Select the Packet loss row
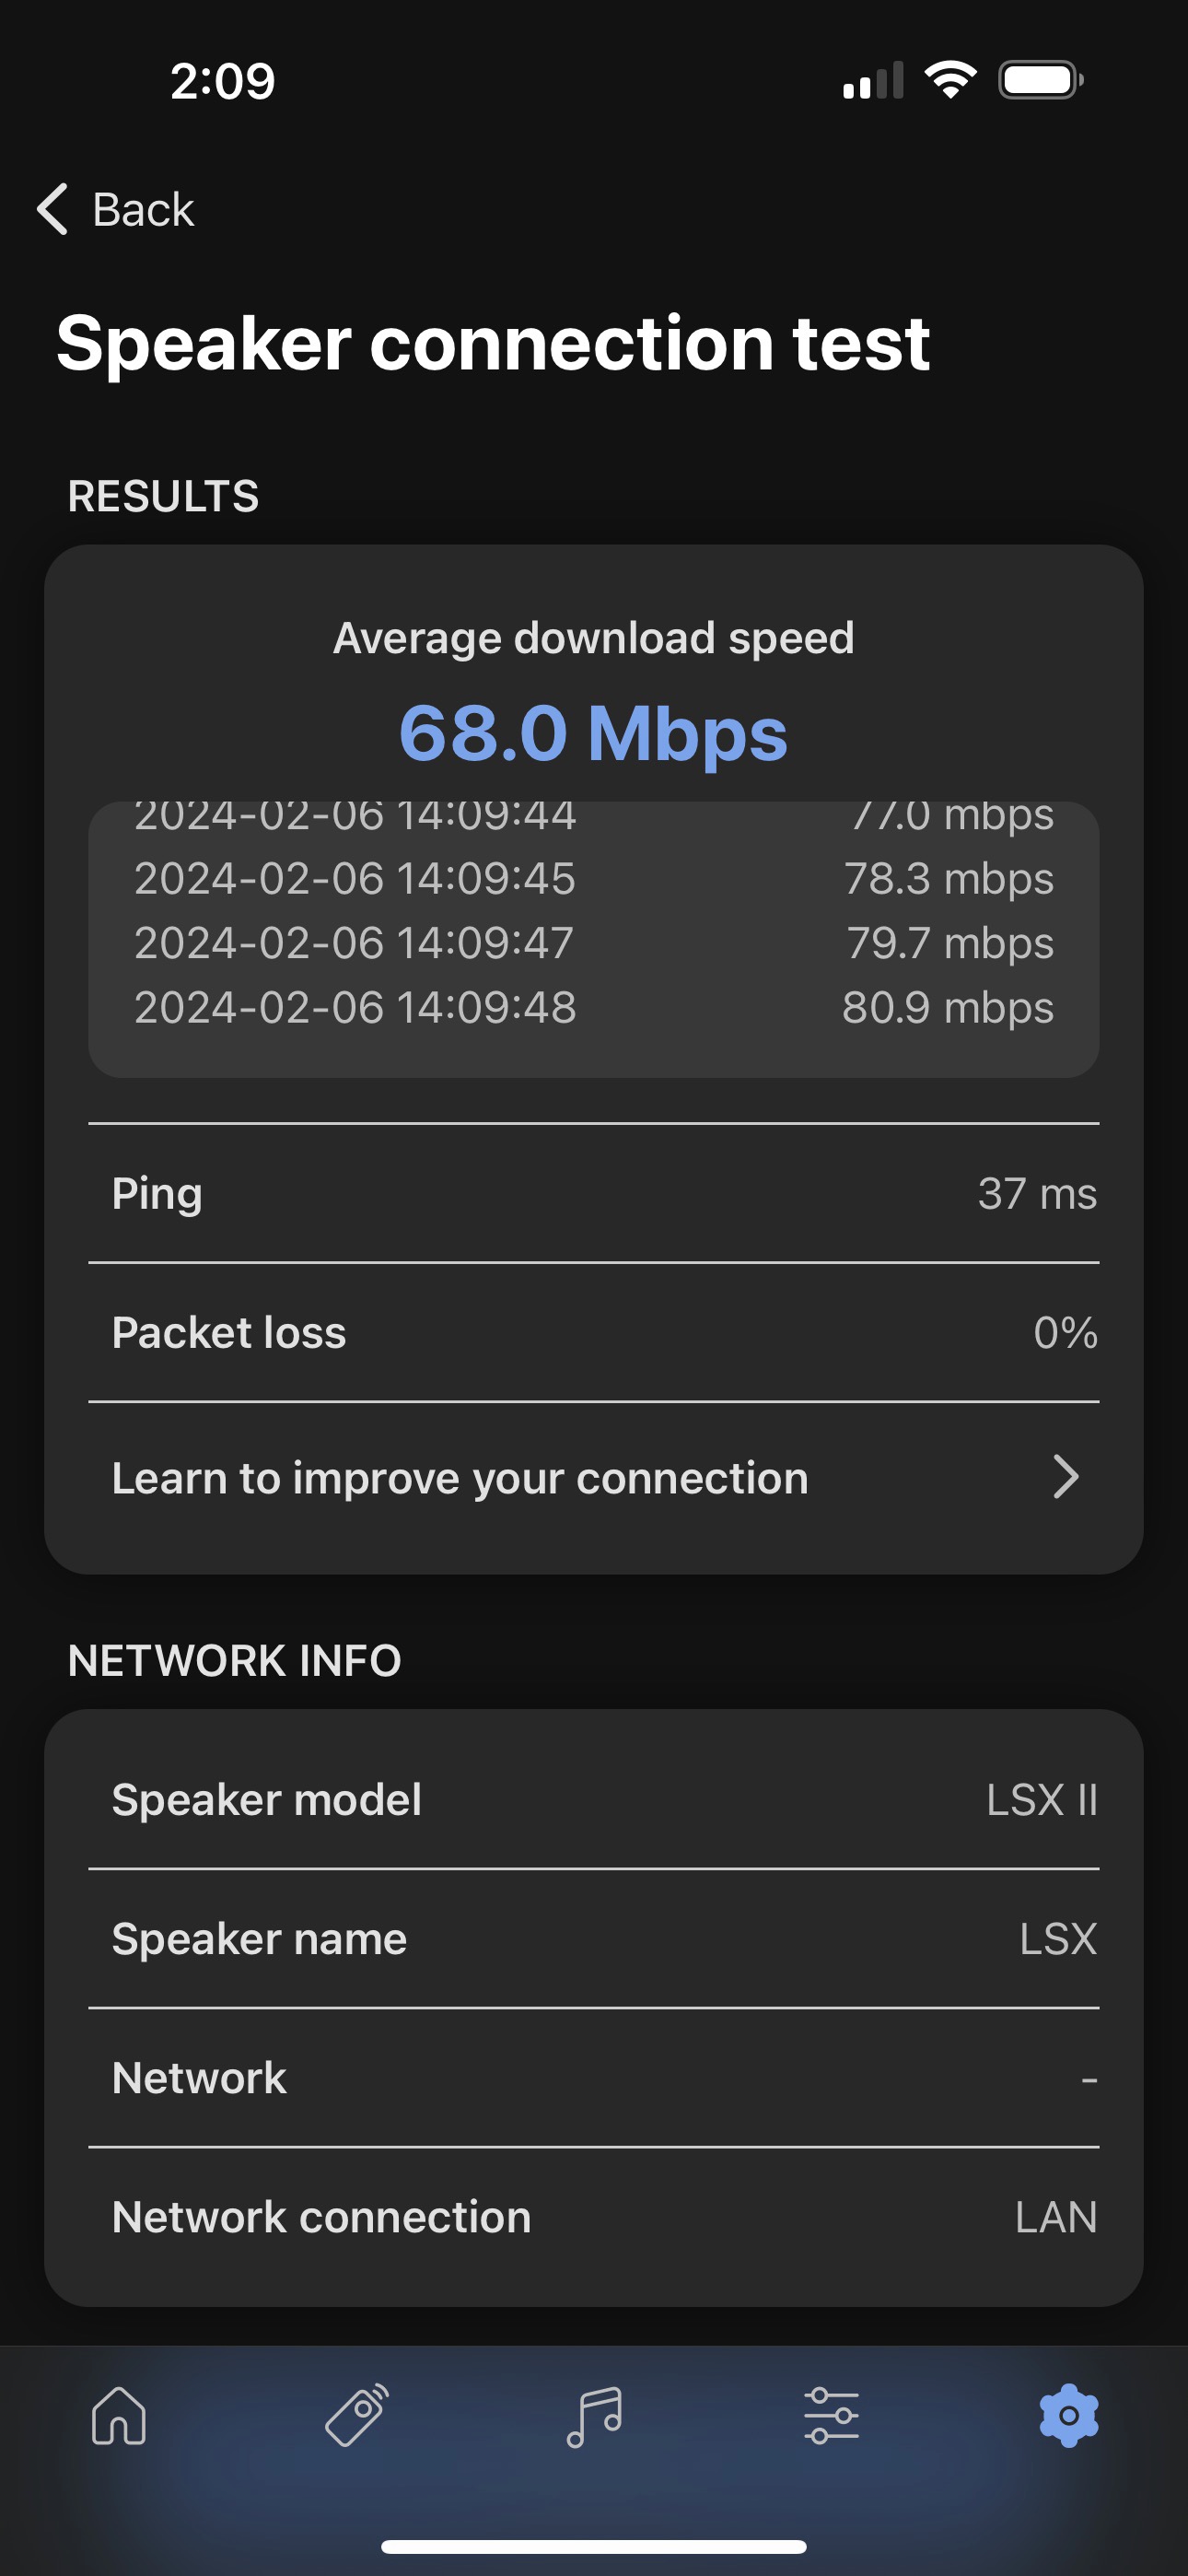Image resolution: width=1188 pixels, height=2576 pixels. [594, 1332]
